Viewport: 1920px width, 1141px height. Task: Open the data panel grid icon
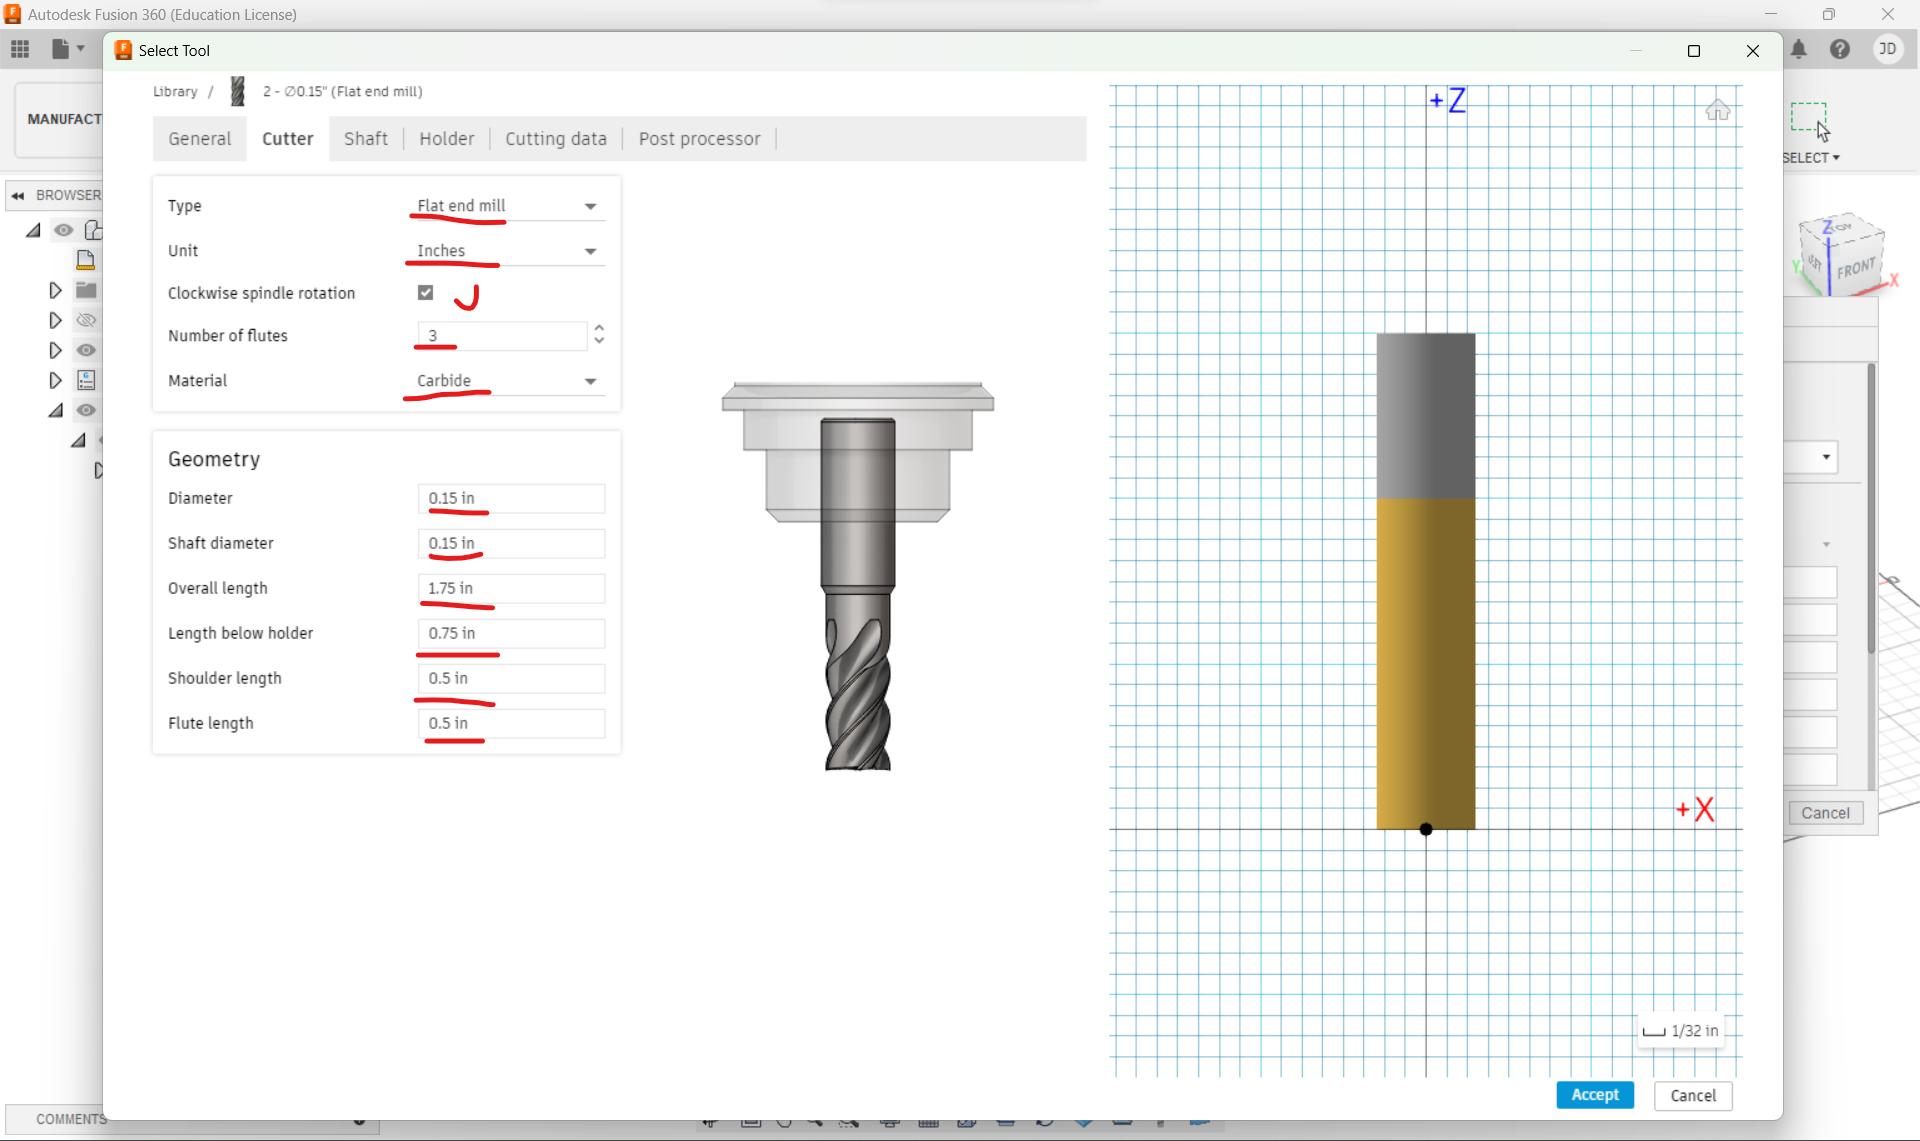20,50
